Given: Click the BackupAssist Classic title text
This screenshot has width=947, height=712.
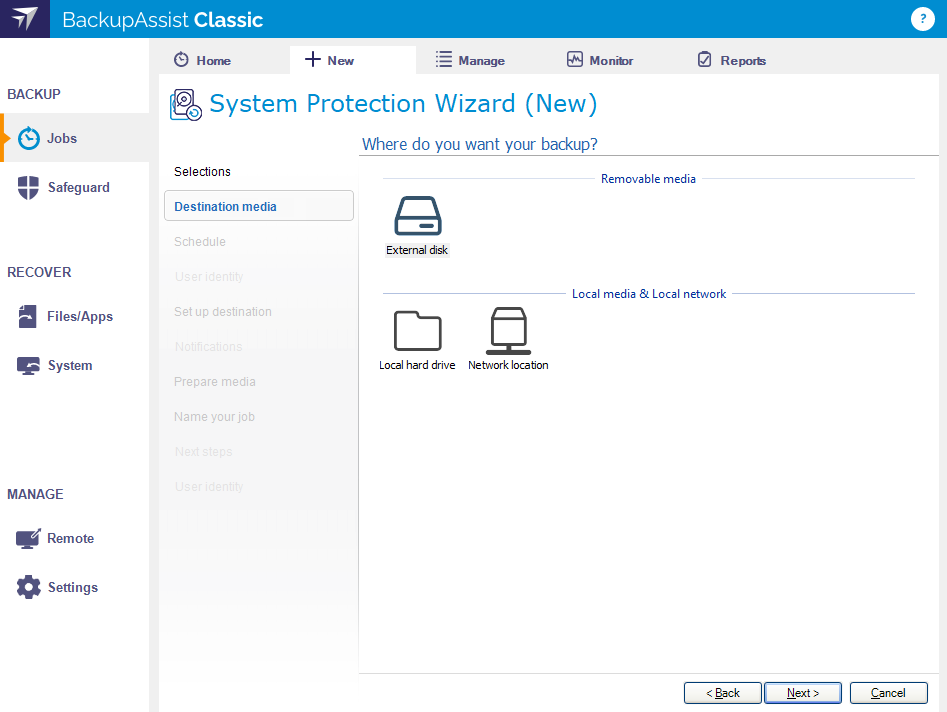Looking at the screenshot, I should [x=162, y=19].
